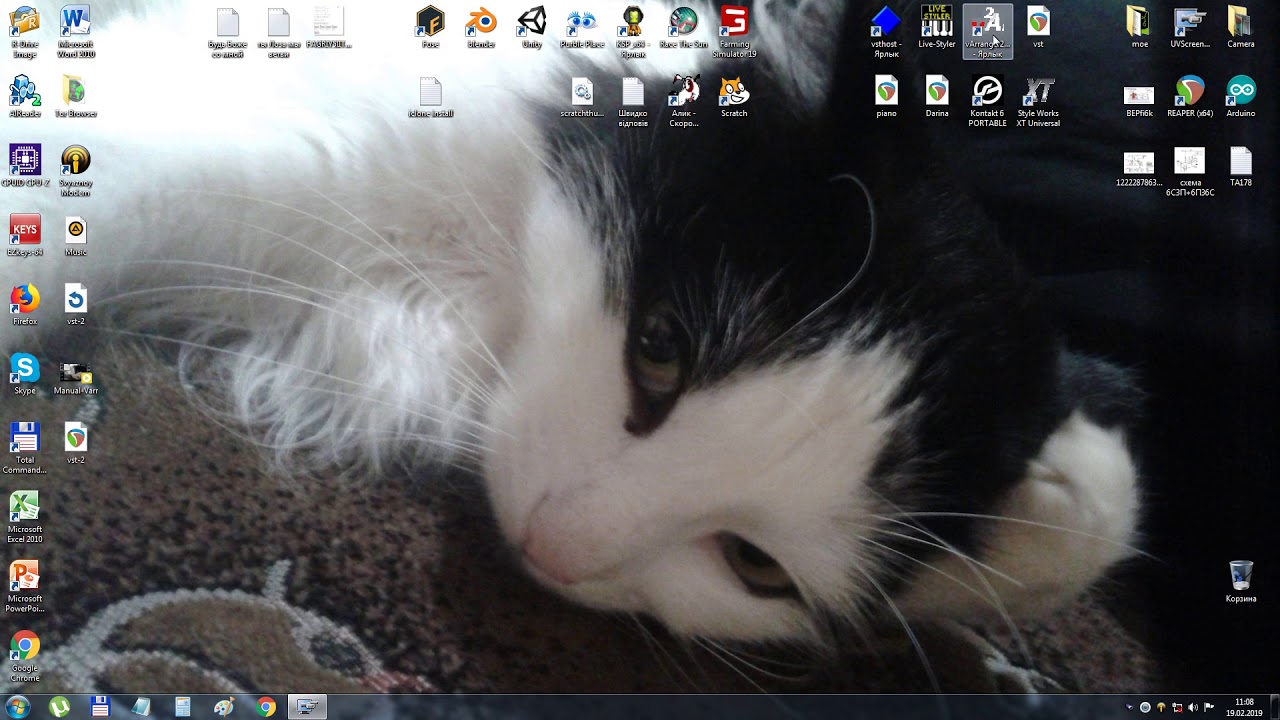The image size is (1280, 720).
Task: Click the volume icon in system tray
Action: coord(1193,708)
